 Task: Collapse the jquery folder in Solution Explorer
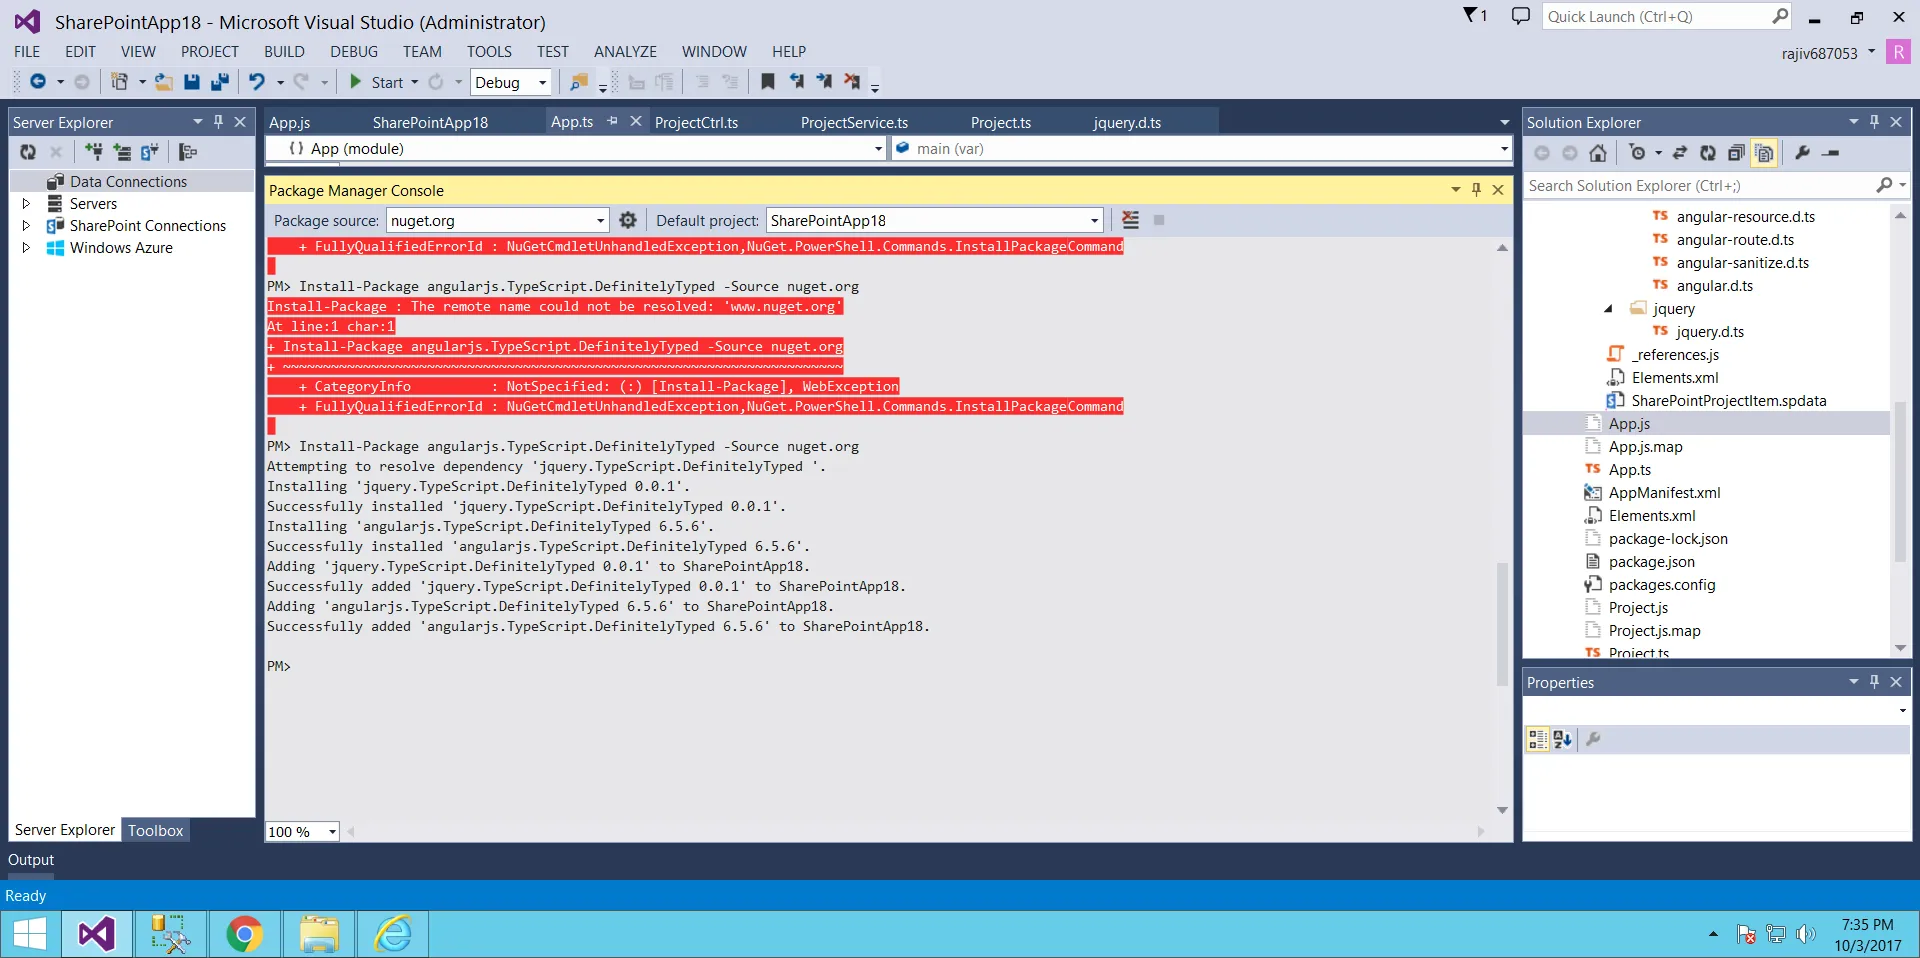pos(1608,309)
